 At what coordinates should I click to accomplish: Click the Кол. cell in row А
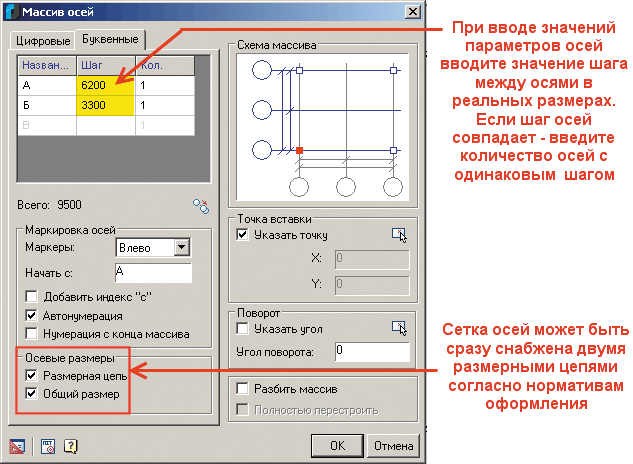coord(165,85)
